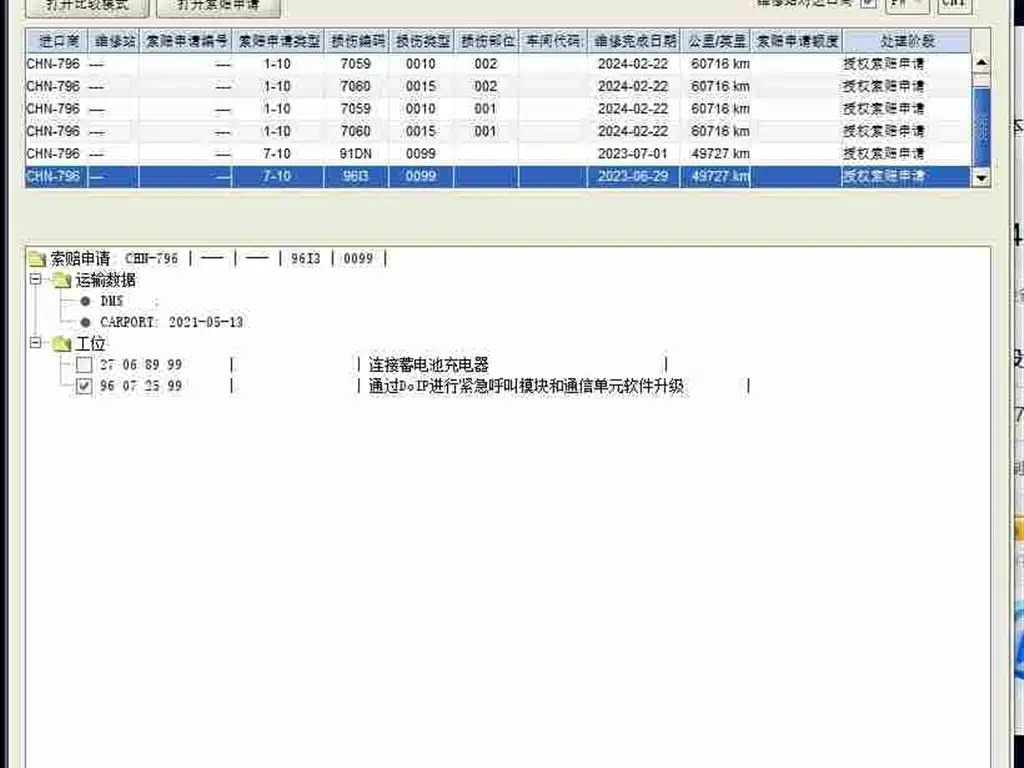The image size is (1024, 768).
Task: Click the 通过DoIP进行紧急呼叫模块 upgrade description
Action: (526, 386)
